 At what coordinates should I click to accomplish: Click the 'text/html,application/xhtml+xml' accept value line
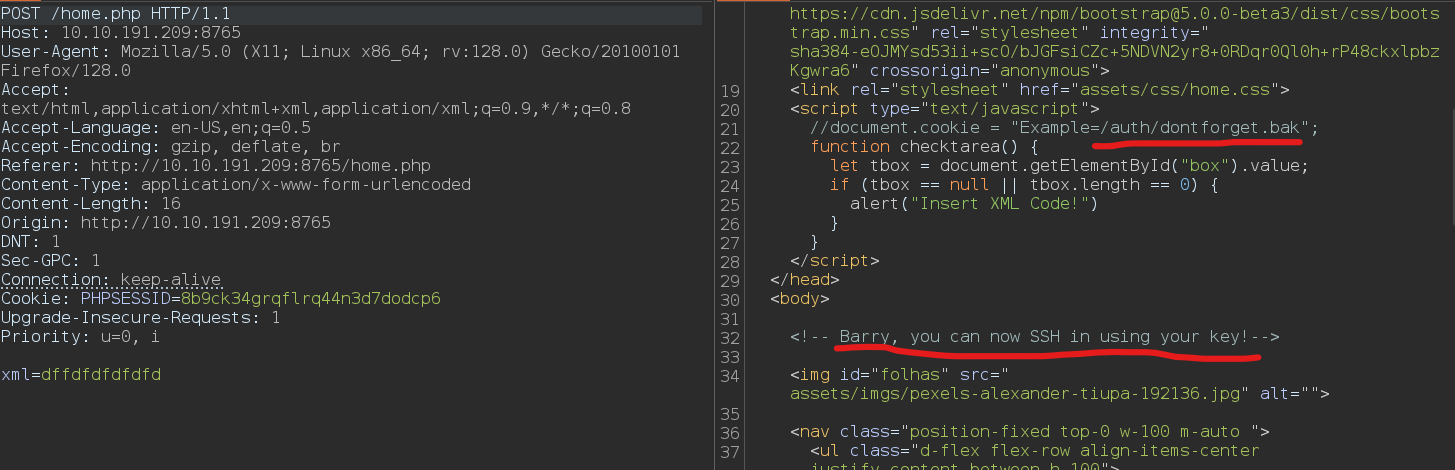point(316,109)
